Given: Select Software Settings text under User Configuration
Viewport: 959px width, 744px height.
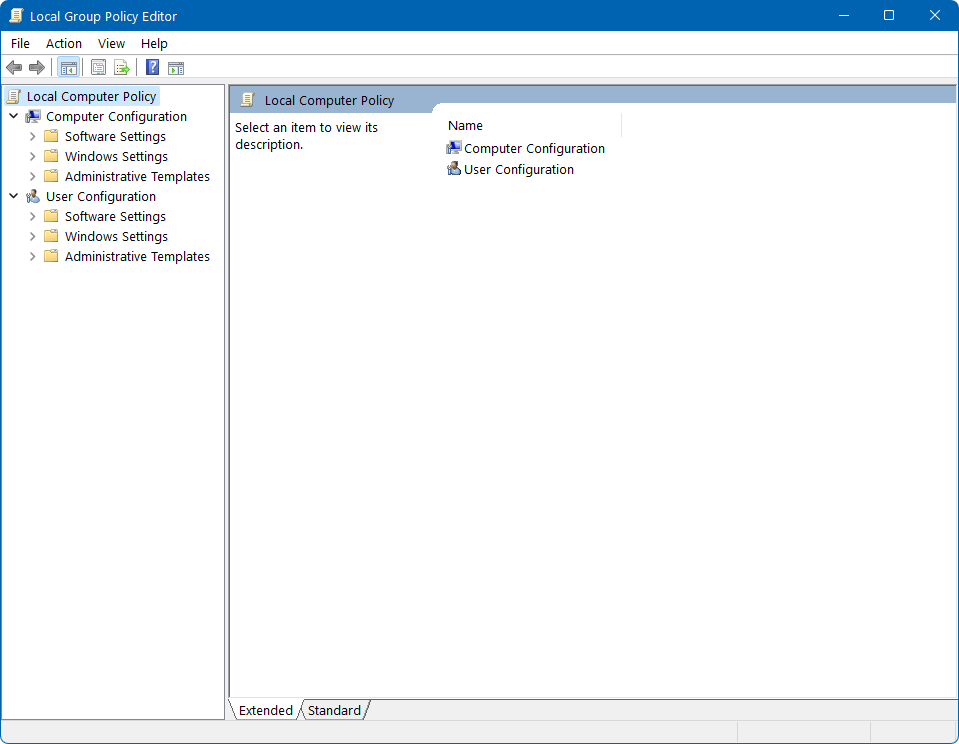Looking at the screenshot, I should tap(115, 217).
